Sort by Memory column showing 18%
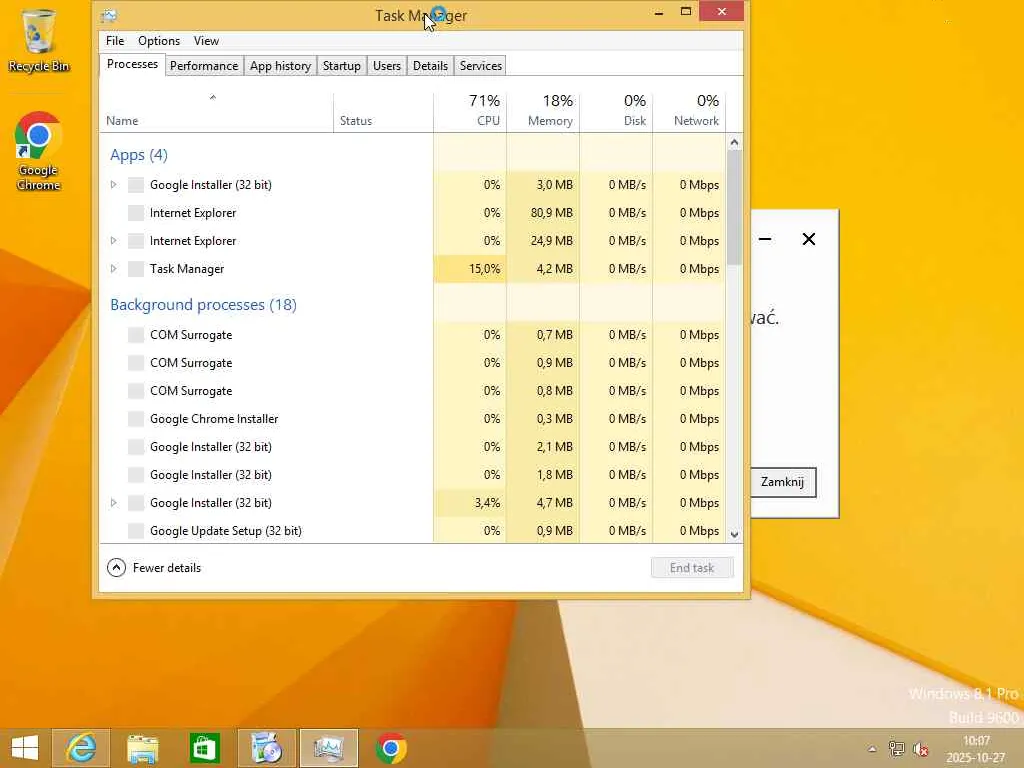Screen dimensions: 1024x768 [x=543, y=110]
